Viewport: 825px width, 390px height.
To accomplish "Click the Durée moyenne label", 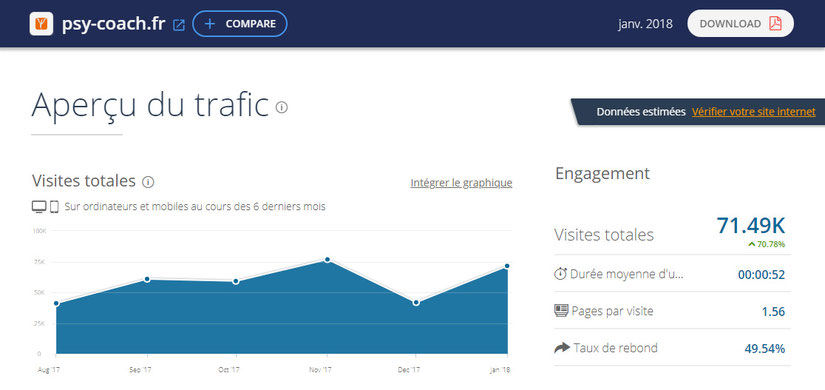I will point(627,274).
